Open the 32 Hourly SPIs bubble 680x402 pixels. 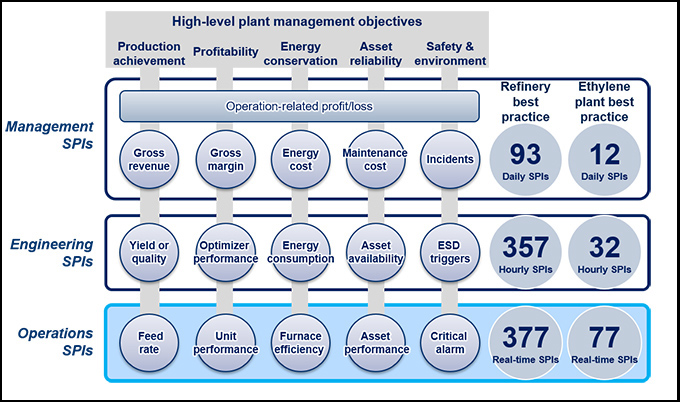[604, 252]
